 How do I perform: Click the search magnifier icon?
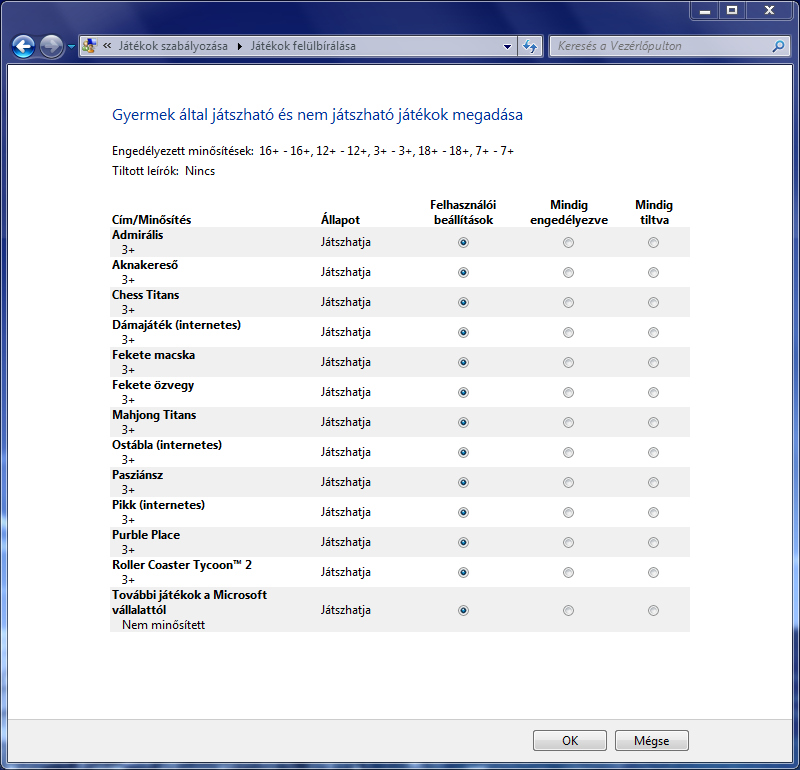[778, 46]
